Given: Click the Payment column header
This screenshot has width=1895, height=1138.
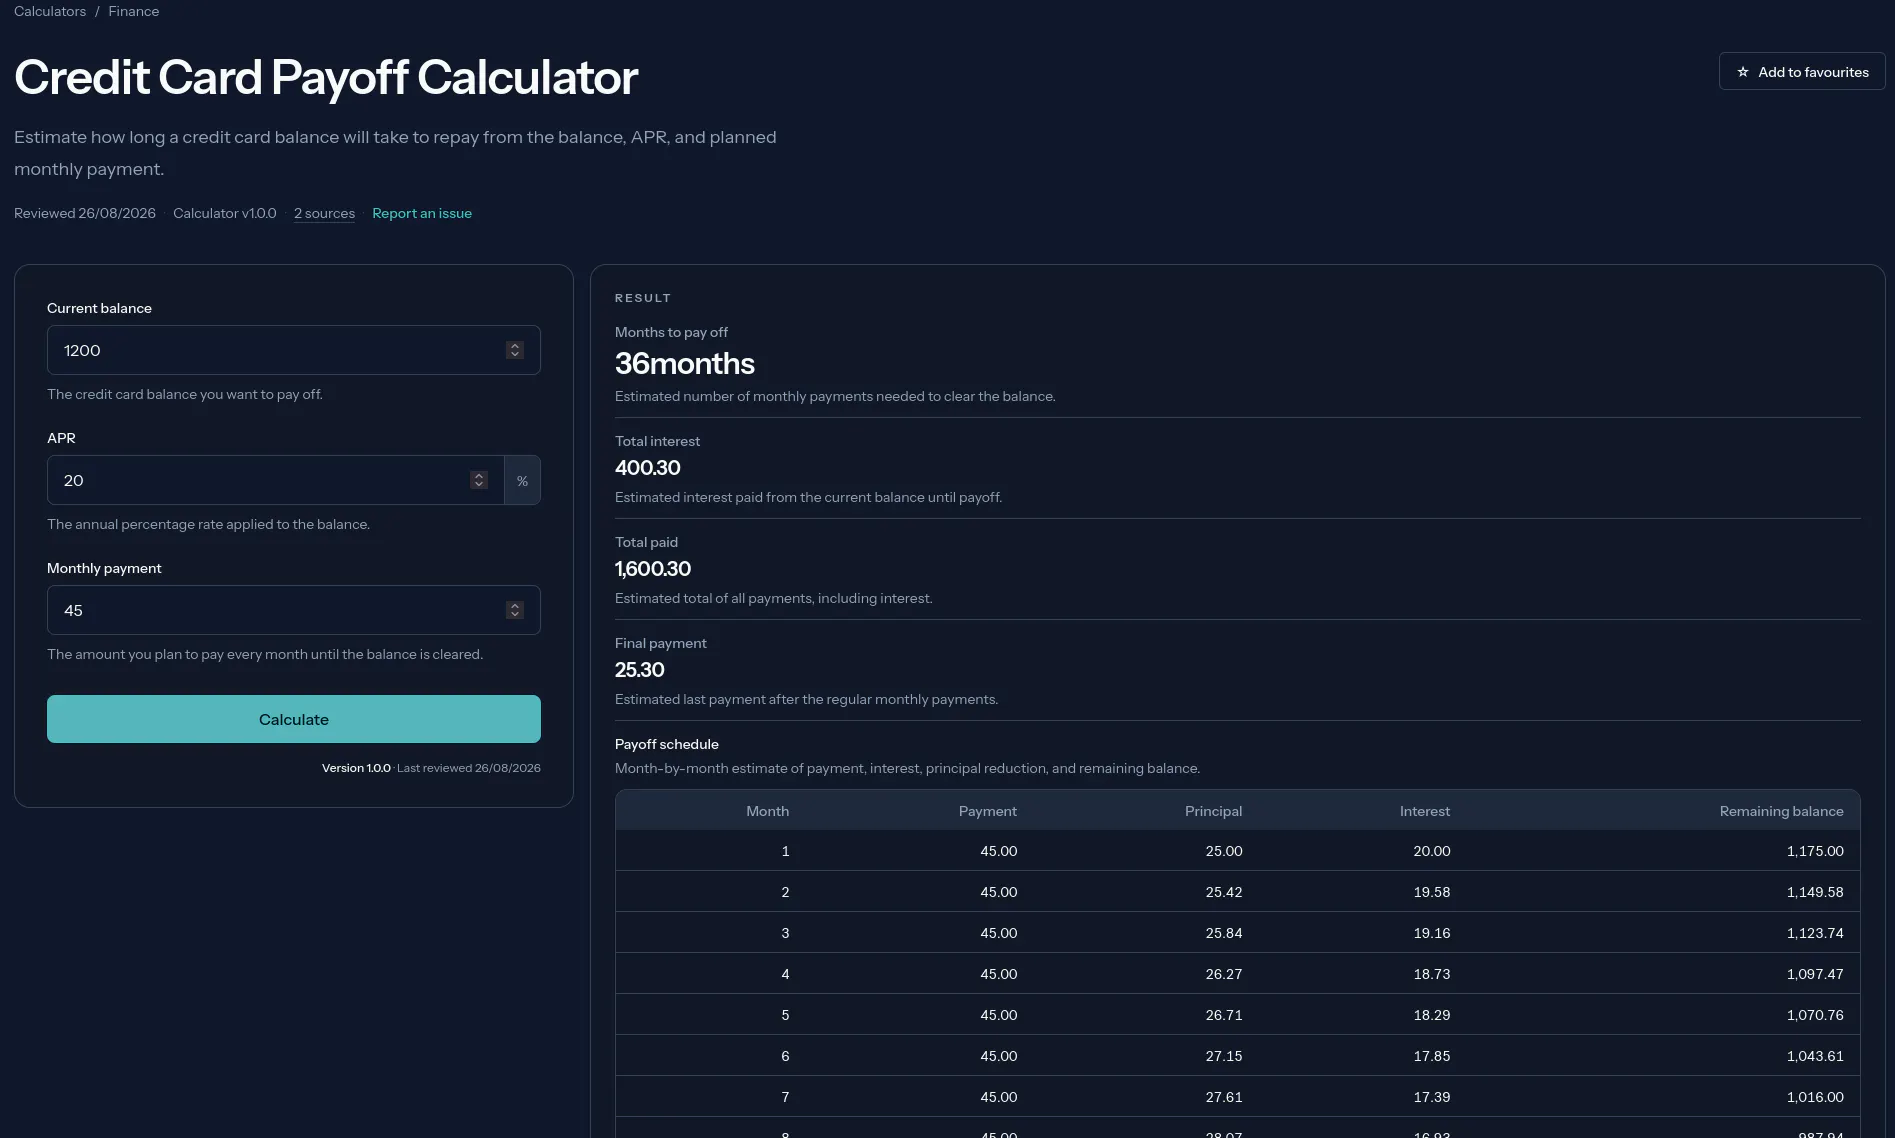Looking at the screenshot, I should click(988, 811).
